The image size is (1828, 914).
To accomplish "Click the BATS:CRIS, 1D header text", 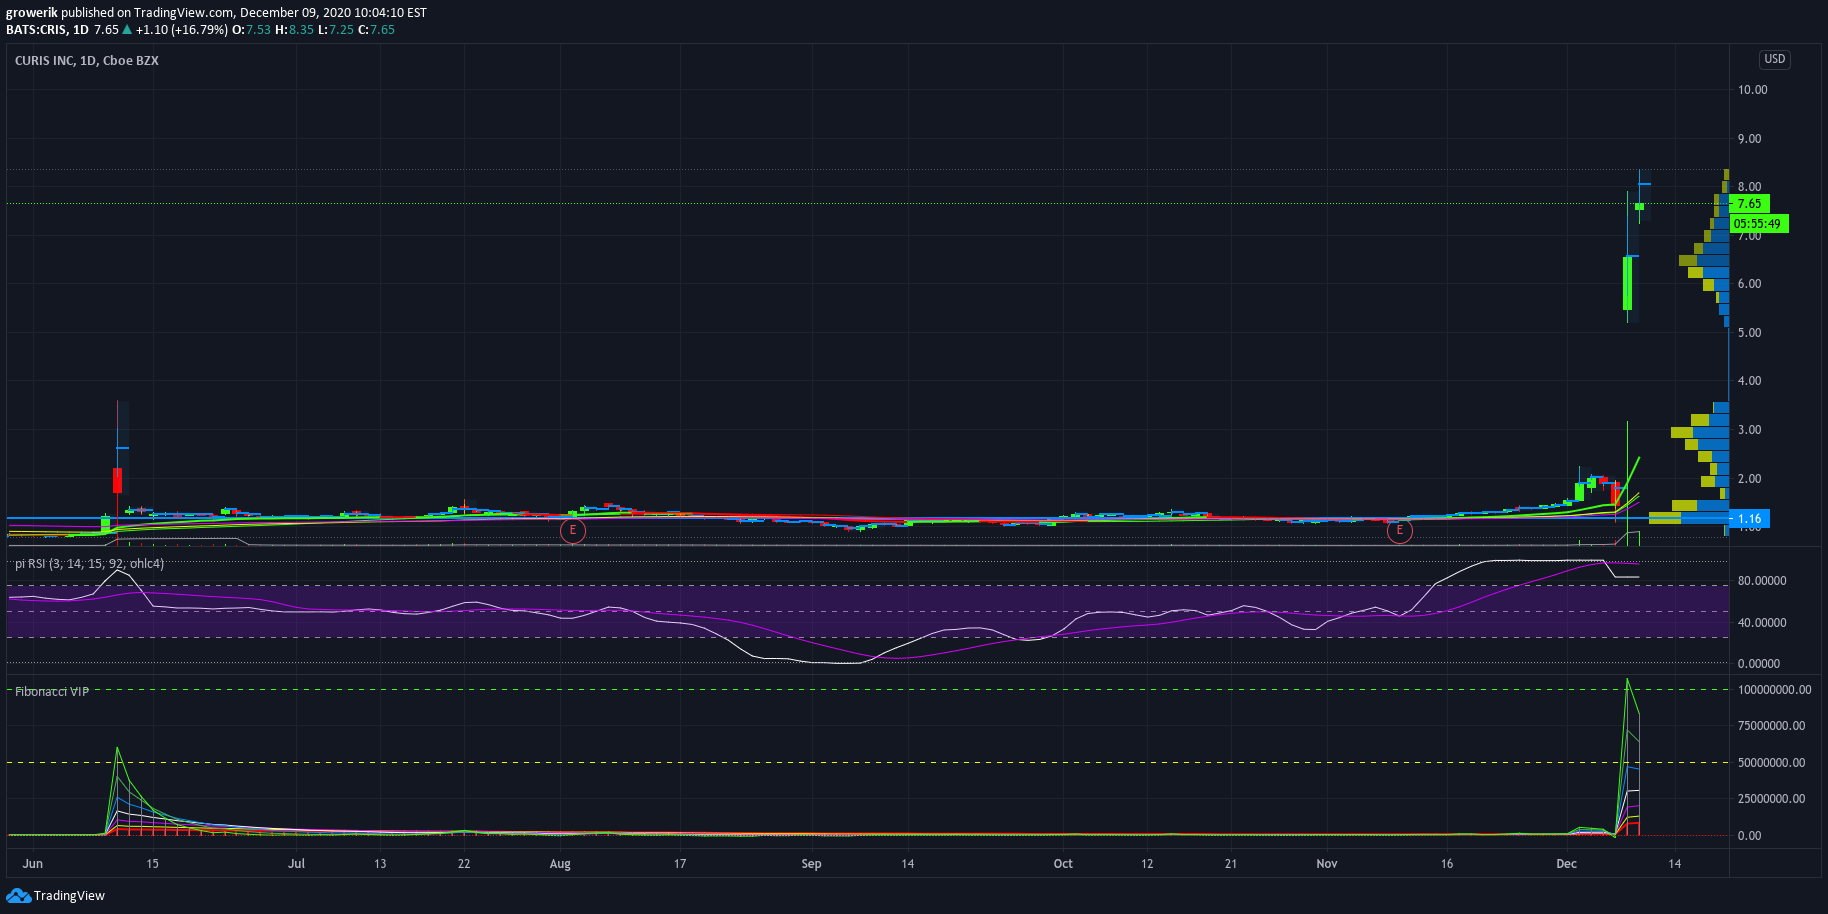I will click(47, 30).
